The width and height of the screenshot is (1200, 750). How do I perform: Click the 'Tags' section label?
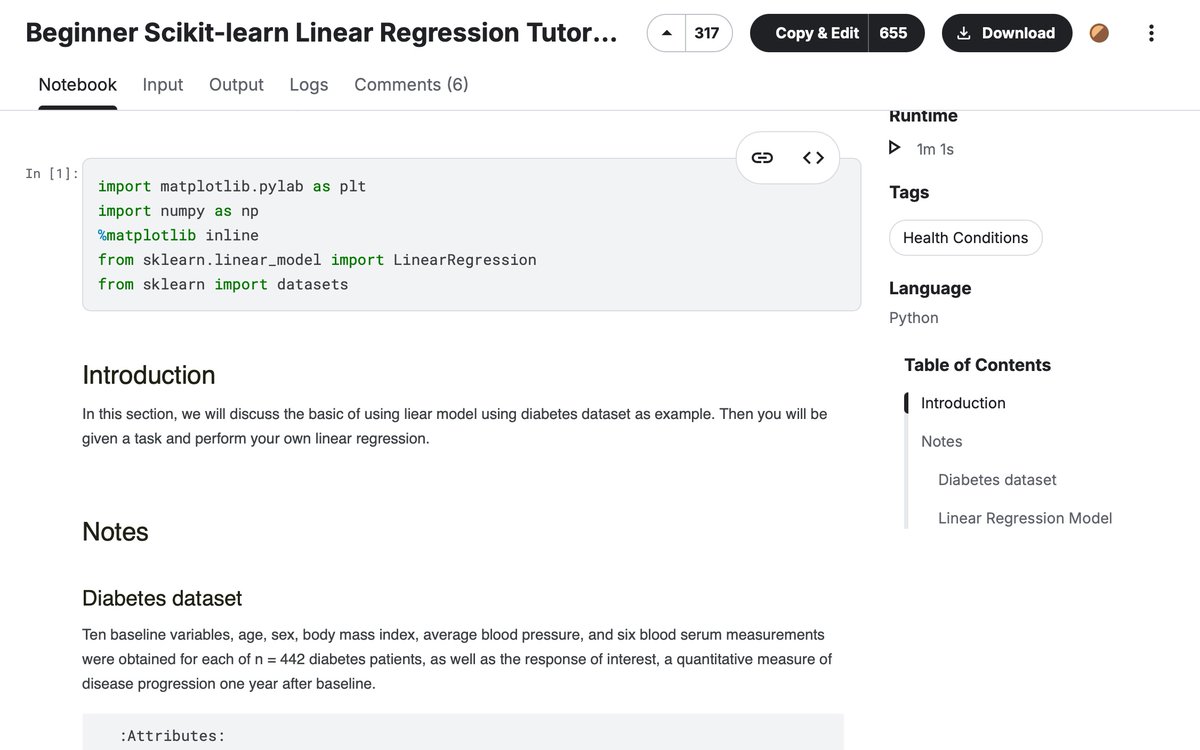tap(909, 192)
